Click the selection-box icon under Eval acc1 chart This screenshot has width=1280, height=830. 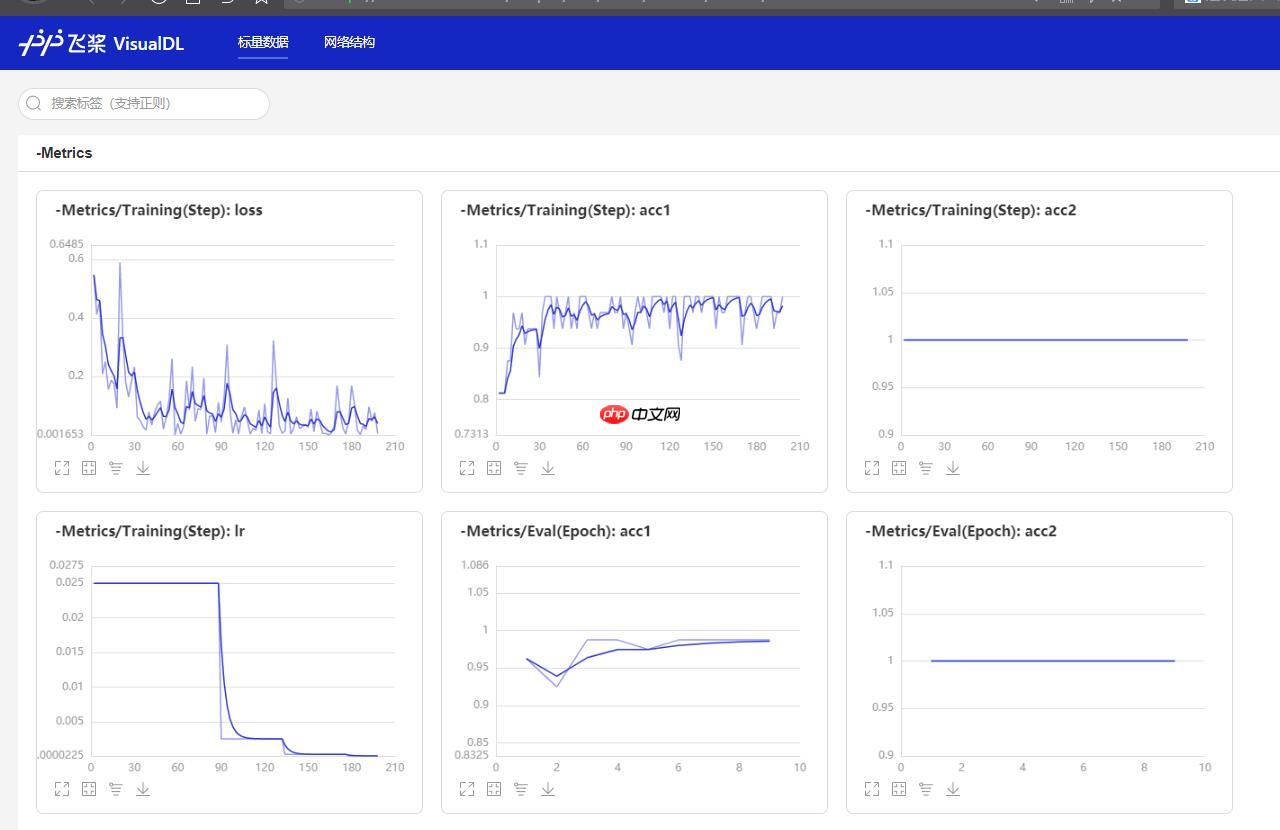tap(494, 789)
